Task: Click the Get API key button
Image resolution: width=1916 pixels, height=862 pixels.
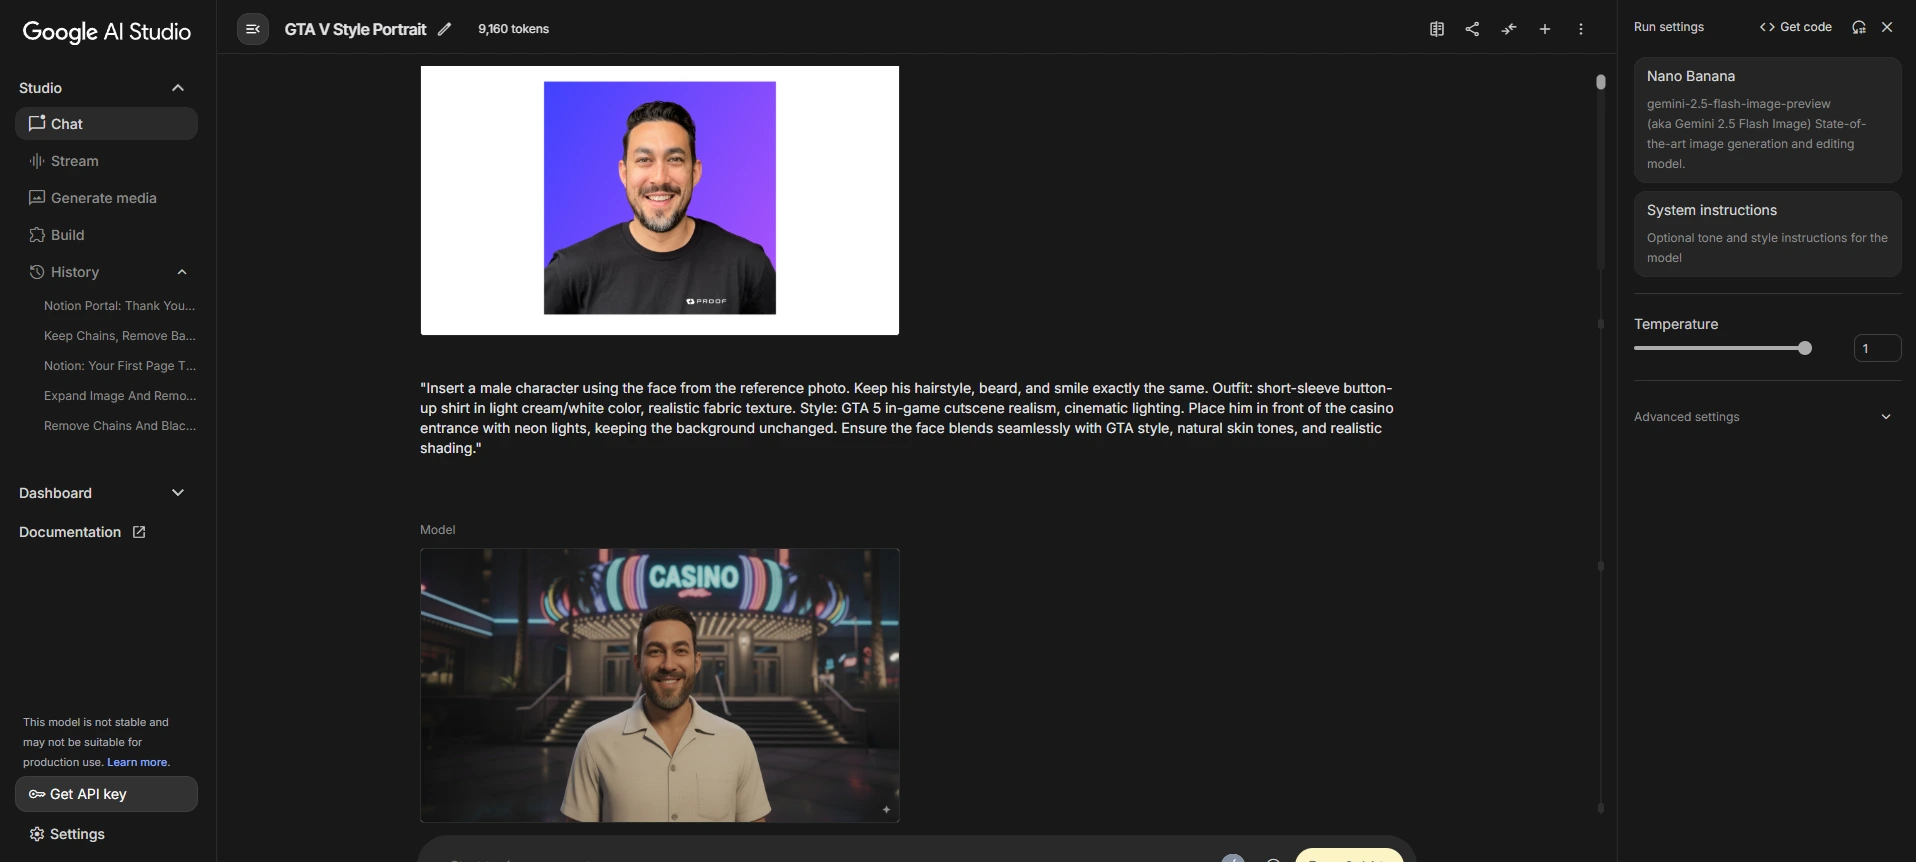Action: point(106,794)
